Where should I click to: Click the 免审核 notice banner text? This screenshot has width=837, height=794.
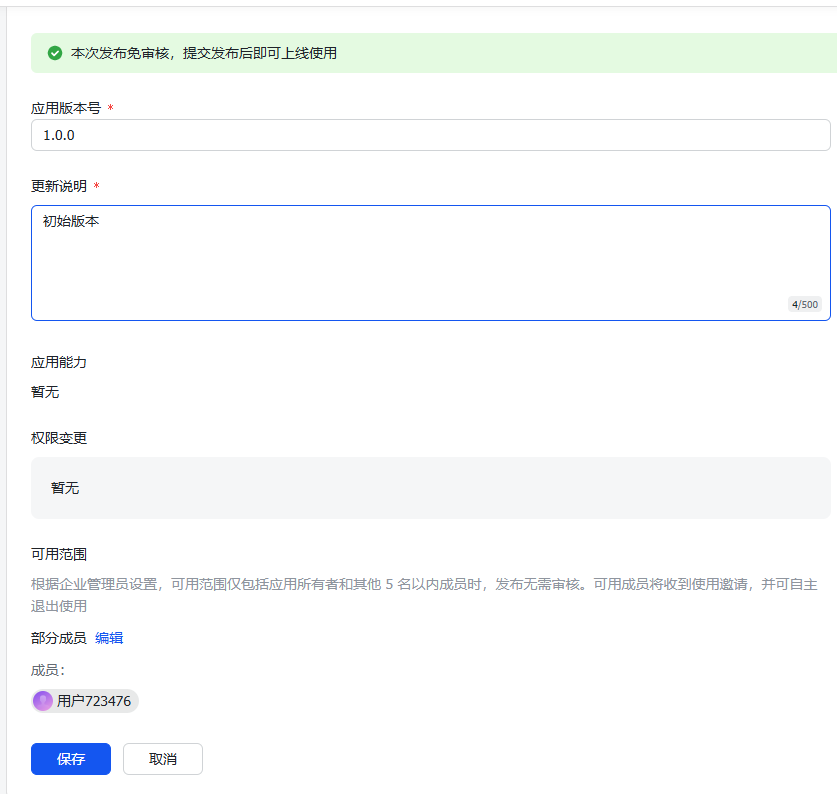click(x=204, y=53)
